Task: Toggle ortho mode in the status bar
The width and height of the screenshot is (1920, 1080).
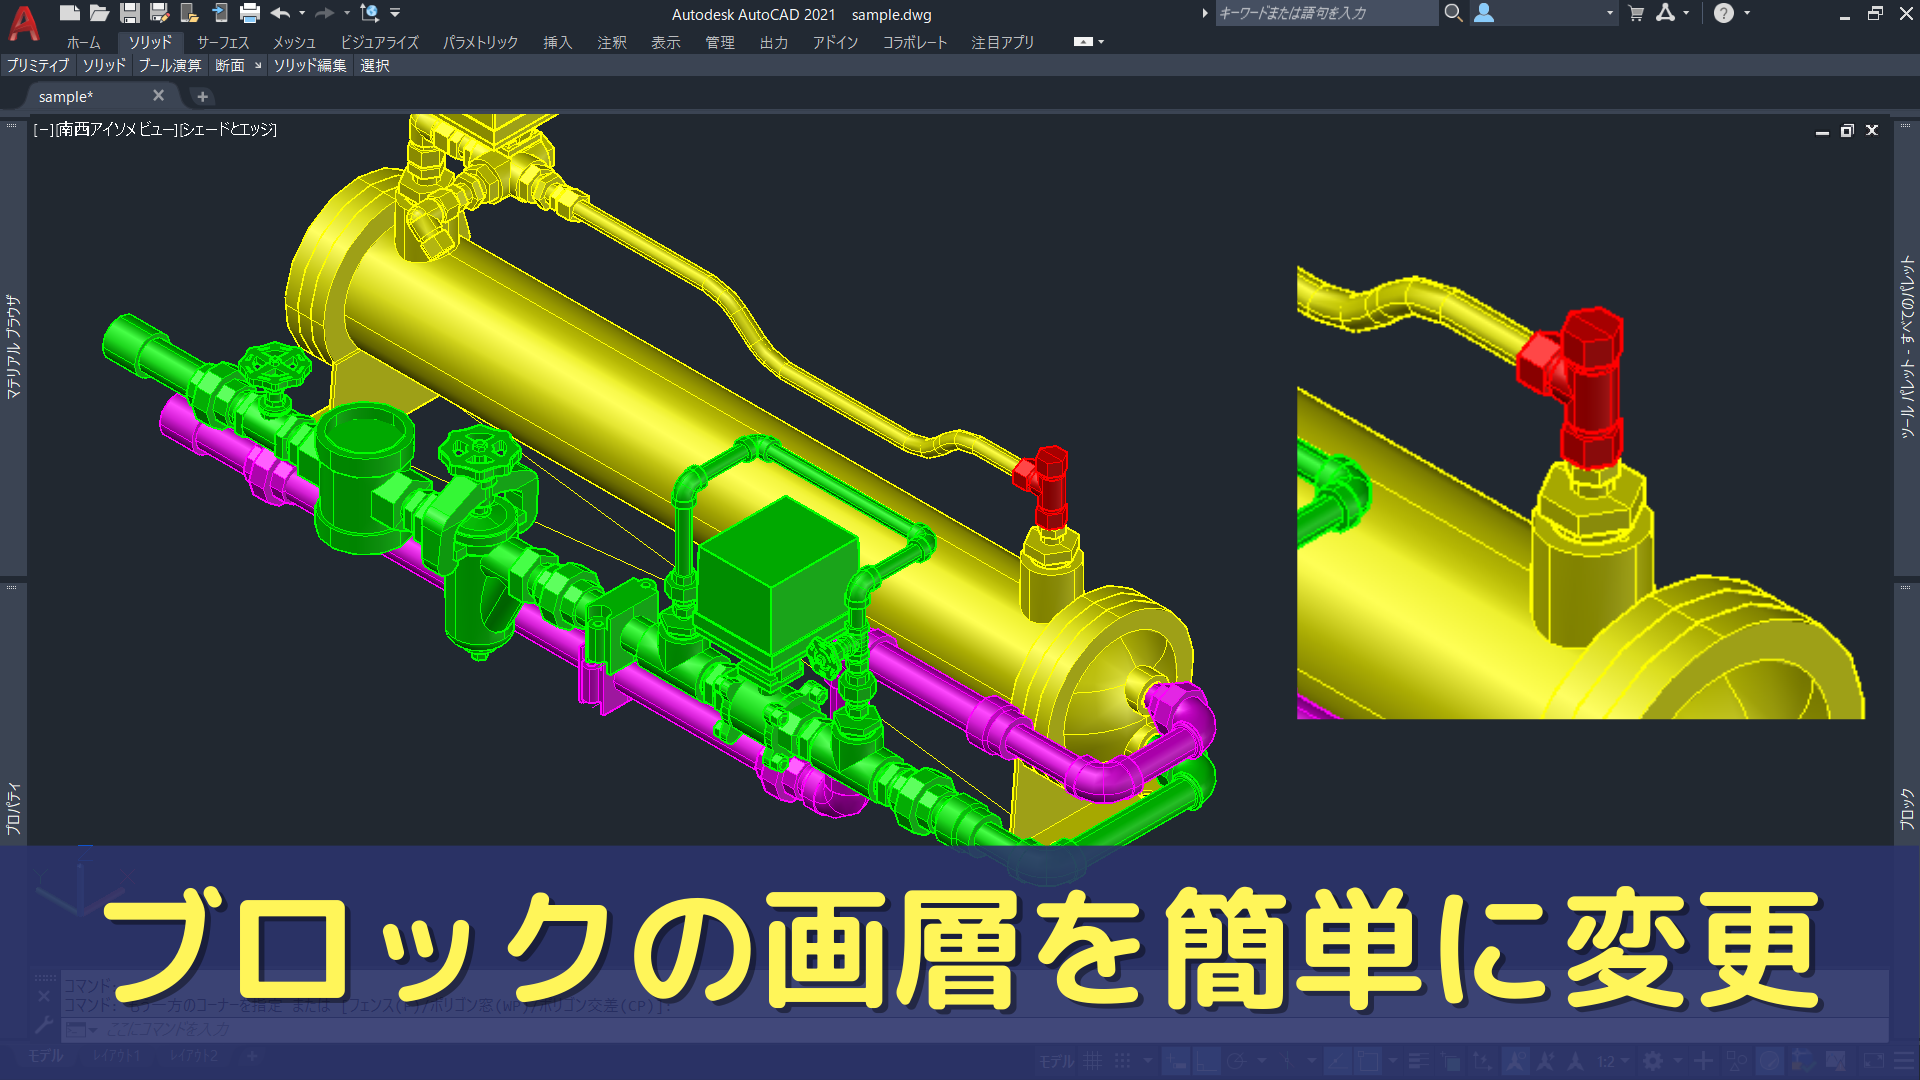Action: coord(1208,1061)
